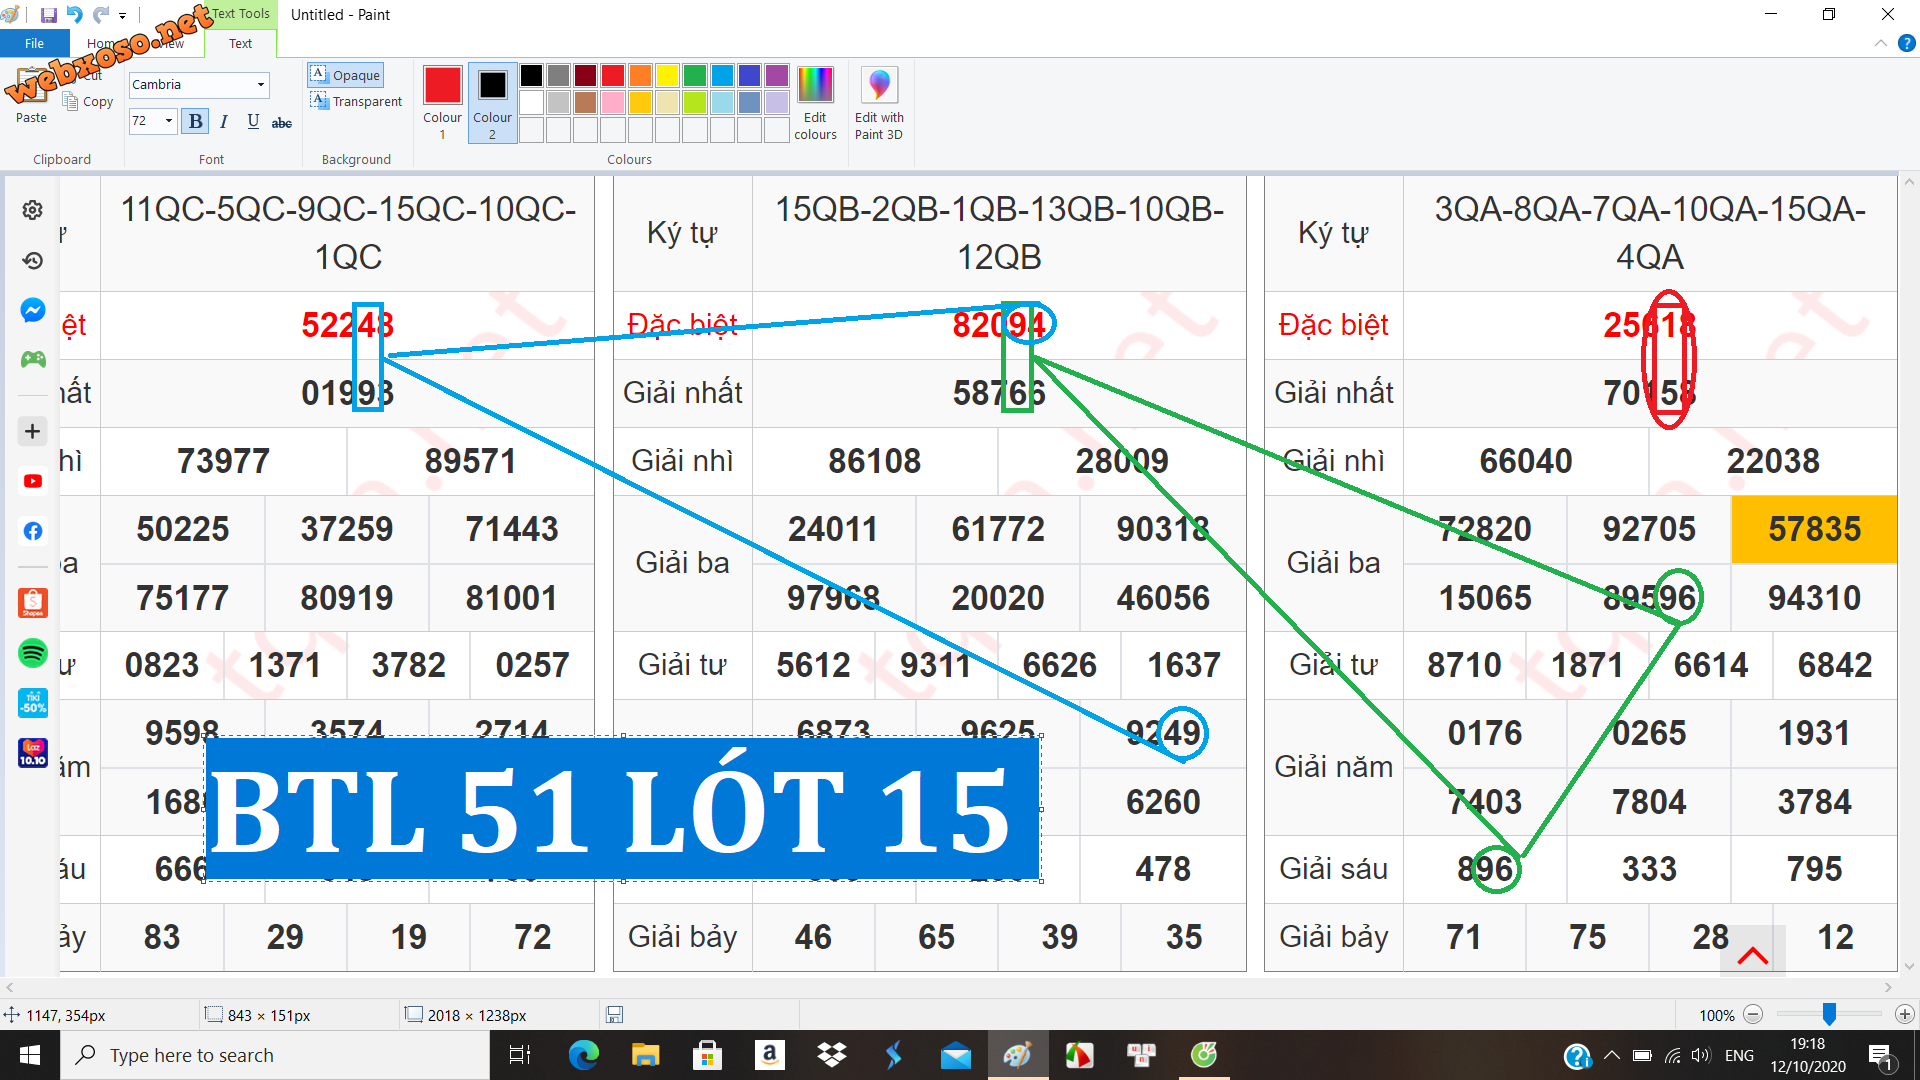This screenshot has width=1920, height=1080.
Task: Switch to the Text ribbon tab
Action: point(240,43)
